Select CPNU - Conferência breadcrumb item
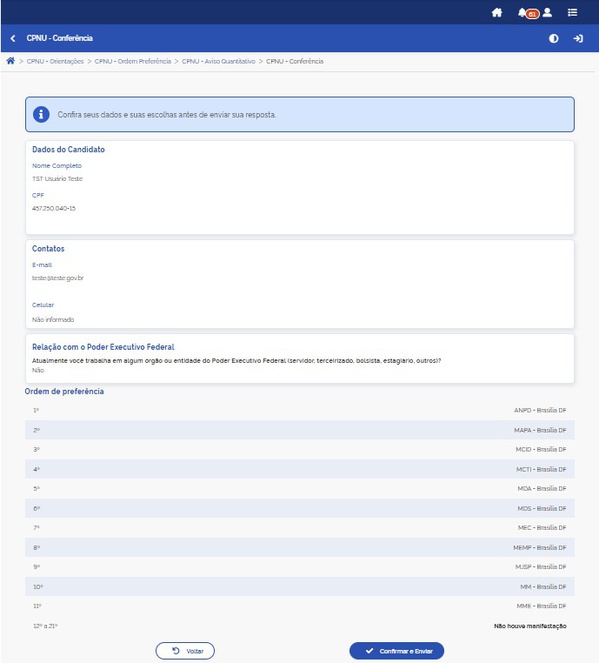This screenshot has width=599, height=663. [x=295, y=61]
